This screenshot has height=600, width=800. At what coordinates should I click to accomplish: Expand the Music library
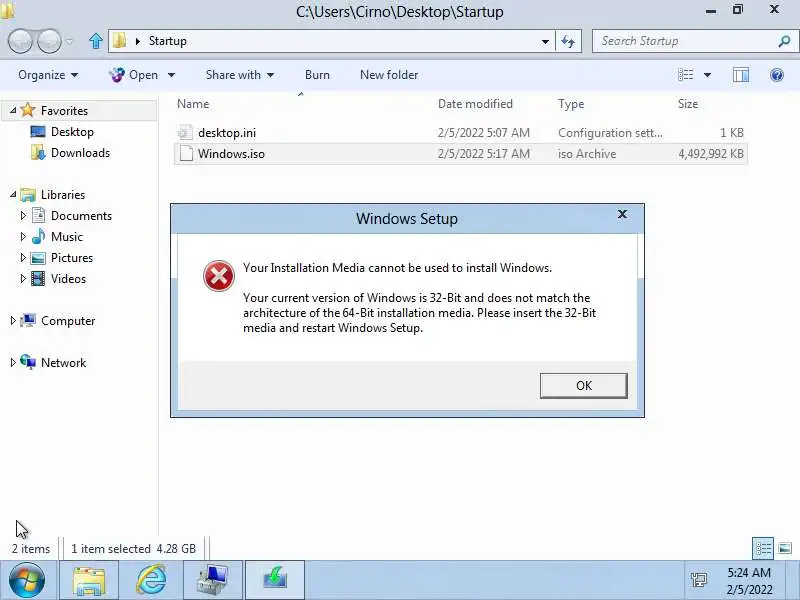point(22,237)
